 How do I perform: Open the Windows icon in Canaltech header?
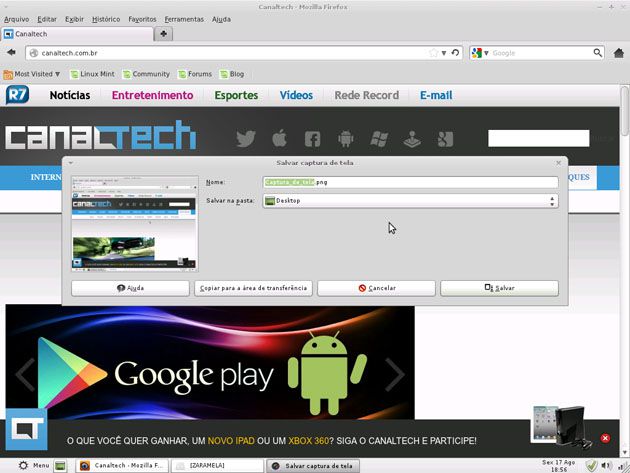coord(379,139)
